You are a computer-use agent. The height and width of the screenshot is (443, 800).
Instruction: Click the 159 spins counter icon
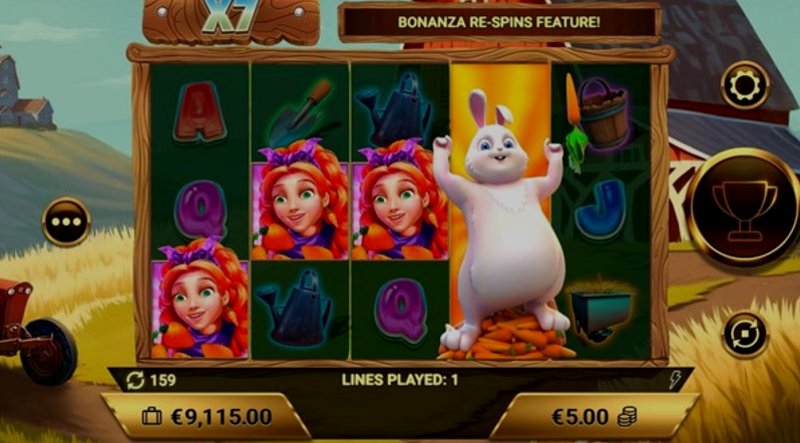coord(135,380)
